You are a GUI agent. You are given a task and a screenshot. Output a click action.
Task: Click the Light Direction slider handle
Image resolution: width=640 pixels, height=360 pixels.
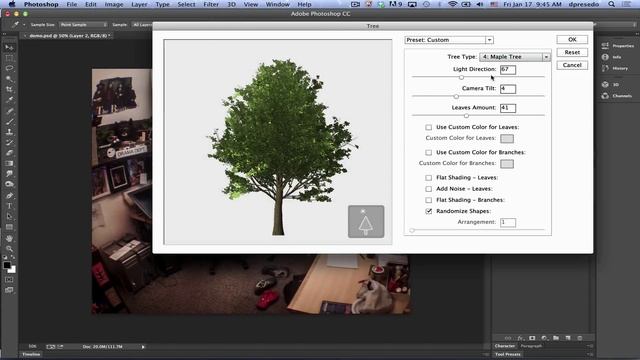(461, 77)
